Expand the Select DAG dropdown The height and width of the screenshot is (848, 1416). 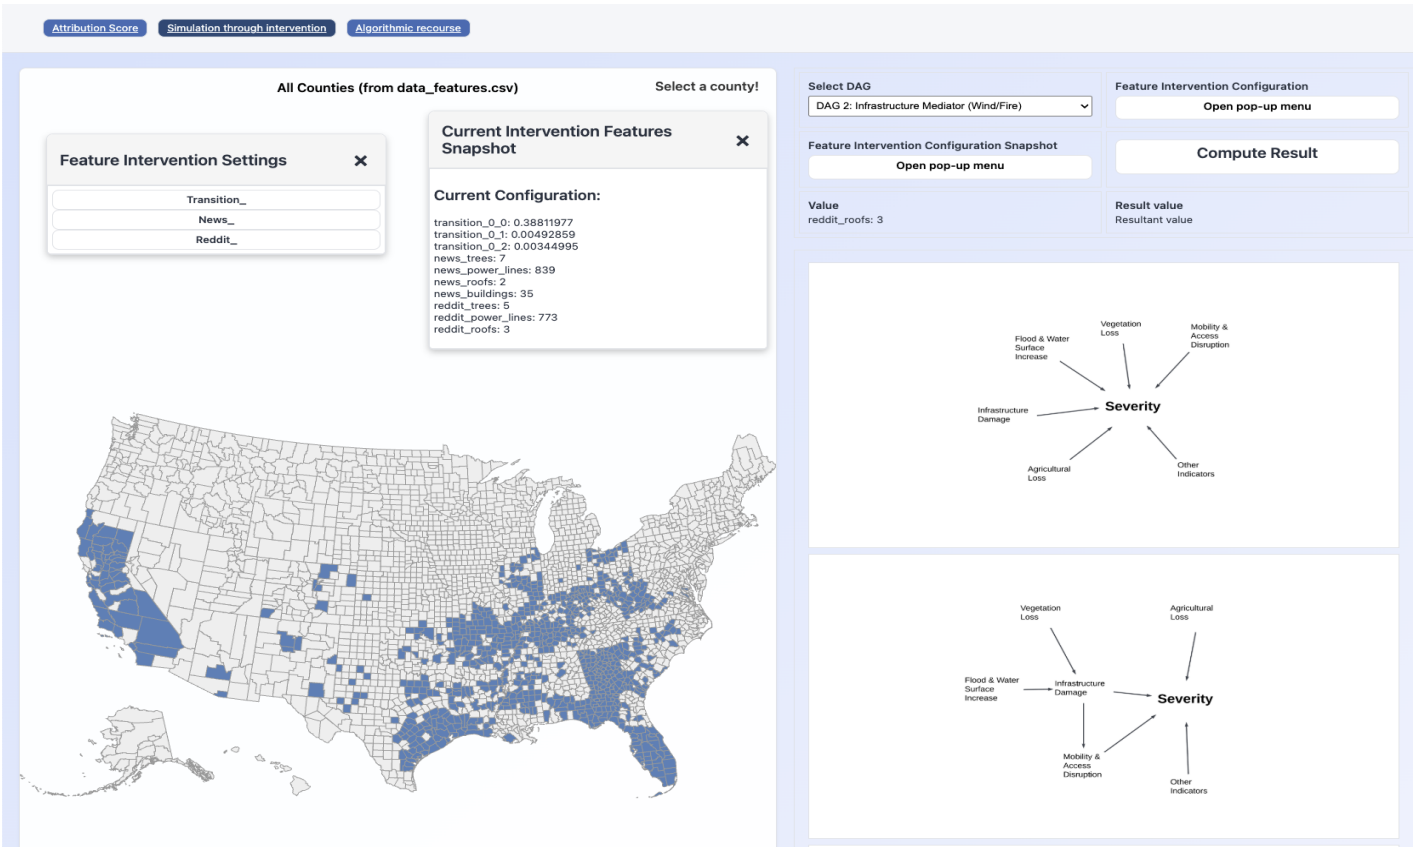click(949, 106)
